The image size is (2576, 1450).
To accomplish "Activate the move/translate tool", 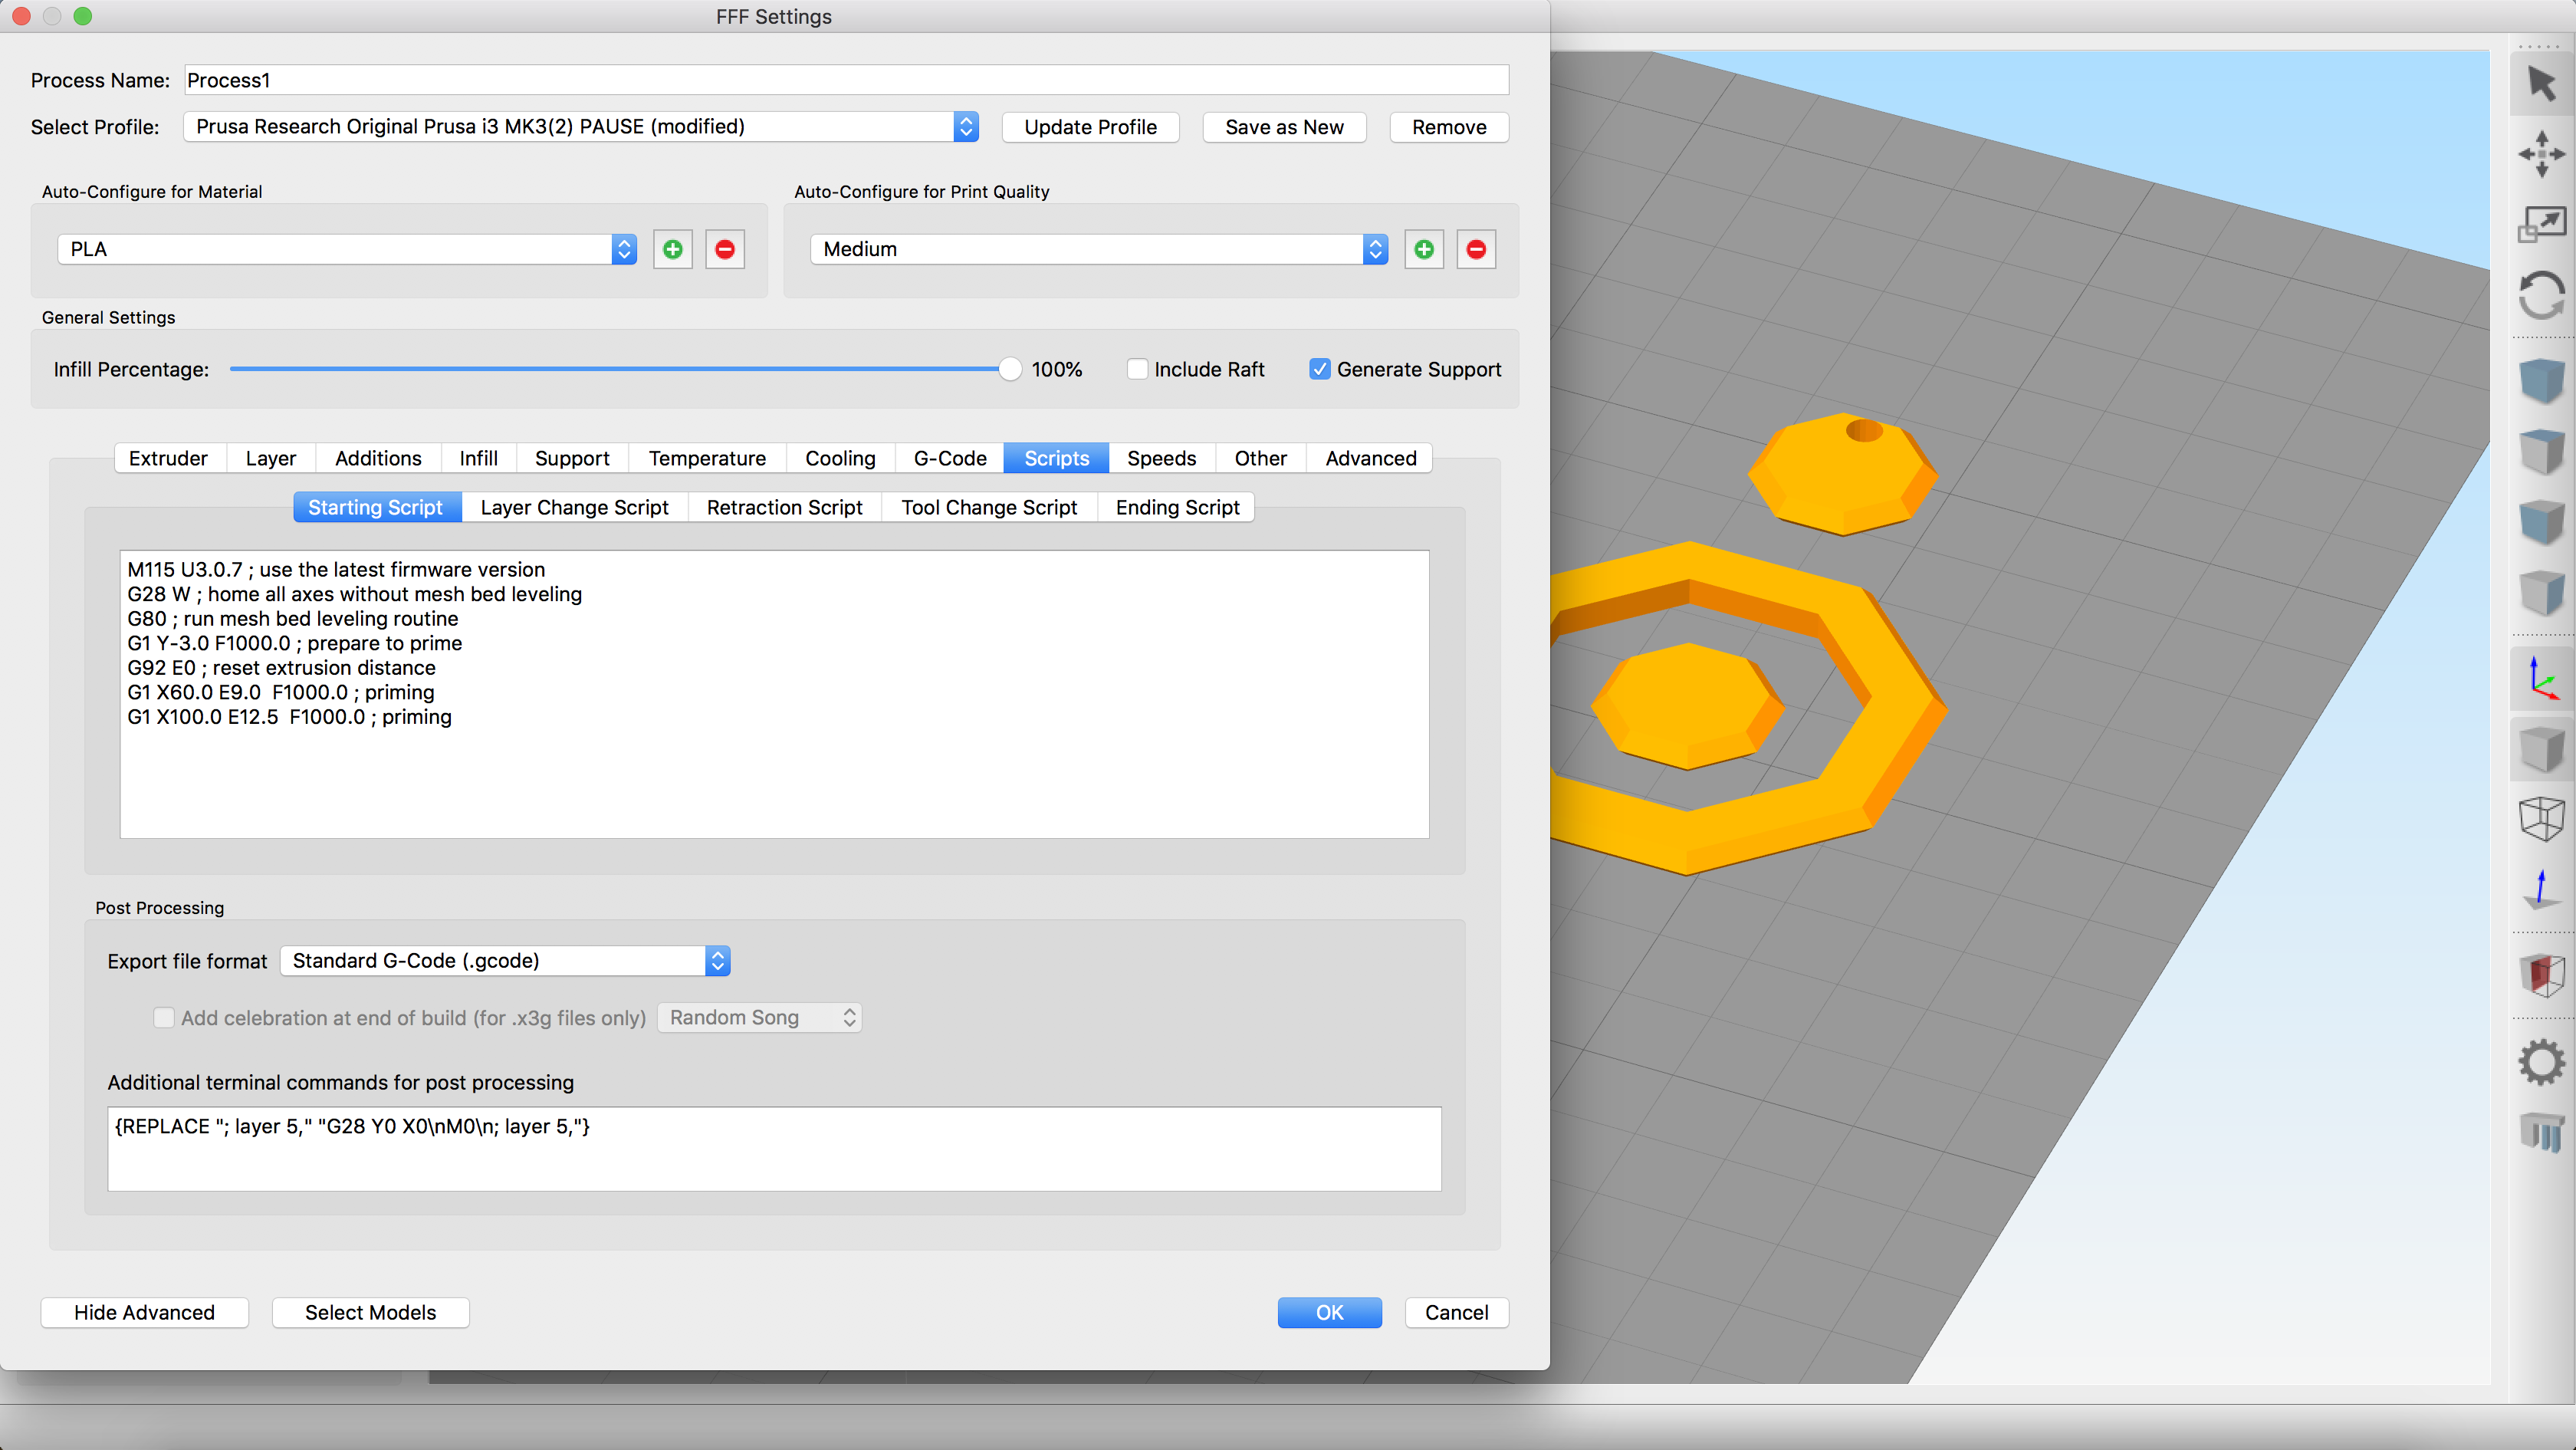I will [2541, 154].
